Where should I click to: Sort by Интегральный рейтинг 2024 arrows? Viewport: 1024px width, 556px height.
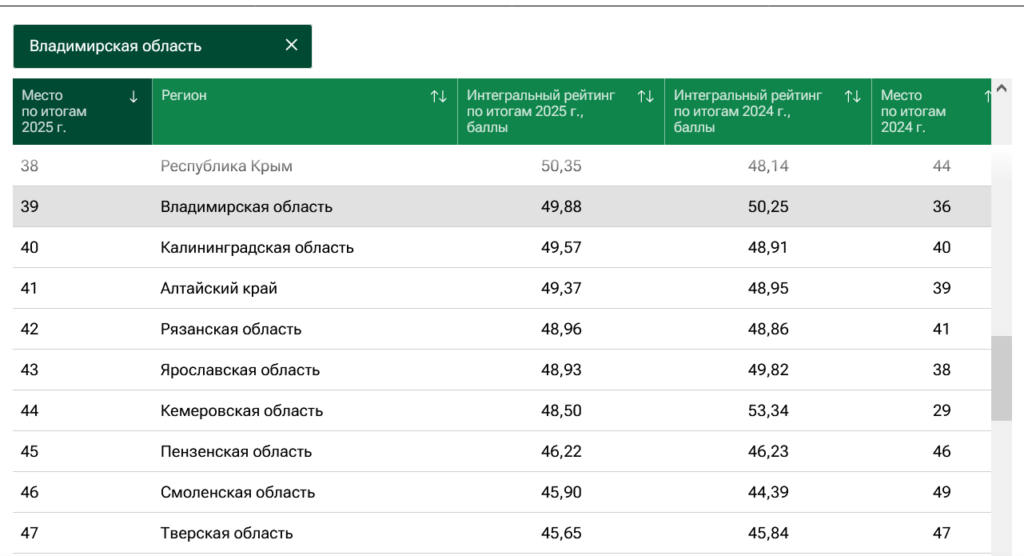852,97
